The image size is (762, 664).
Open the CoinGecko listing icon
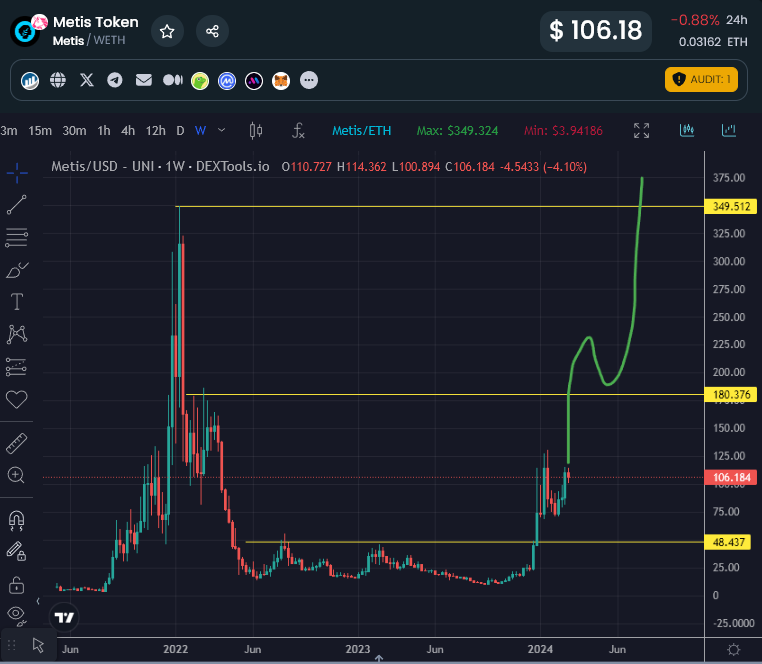[200, 81]
